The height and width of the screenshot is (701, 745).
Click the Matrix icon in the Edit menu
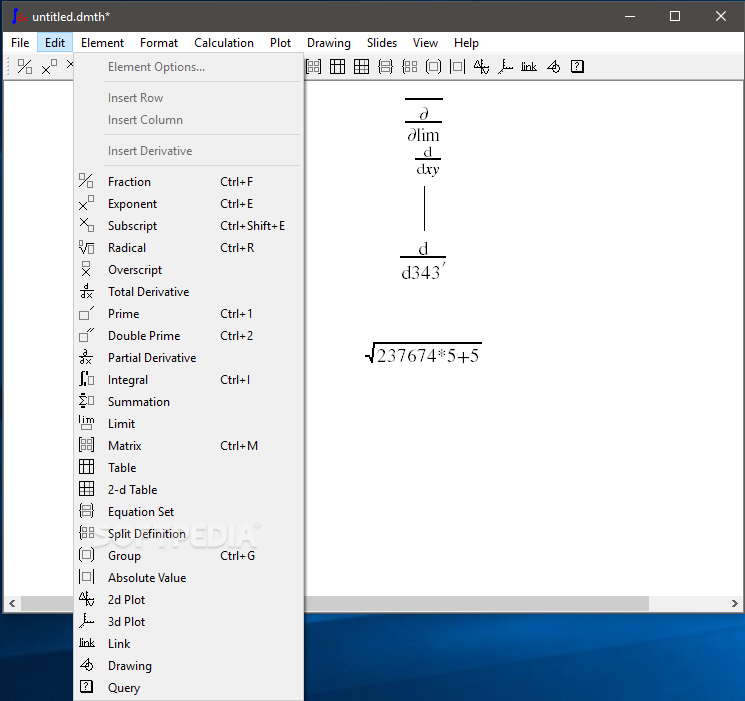[86, 445]
